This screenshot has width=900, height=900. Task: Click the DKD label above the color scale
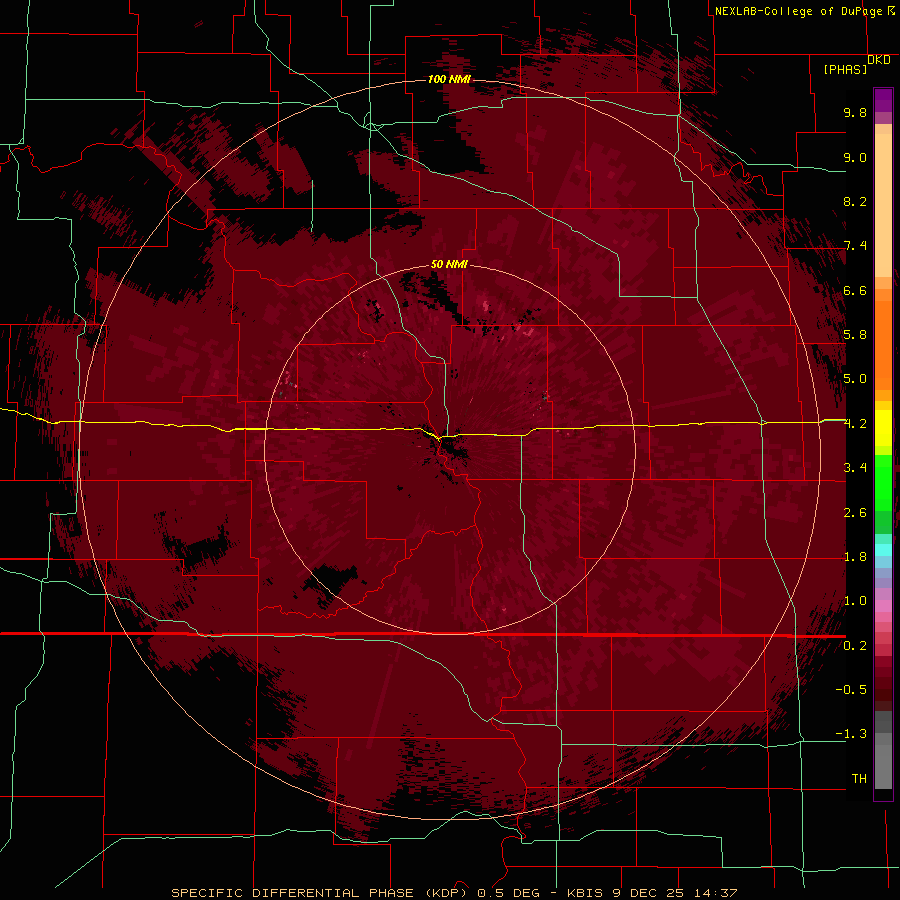[879, 60]
